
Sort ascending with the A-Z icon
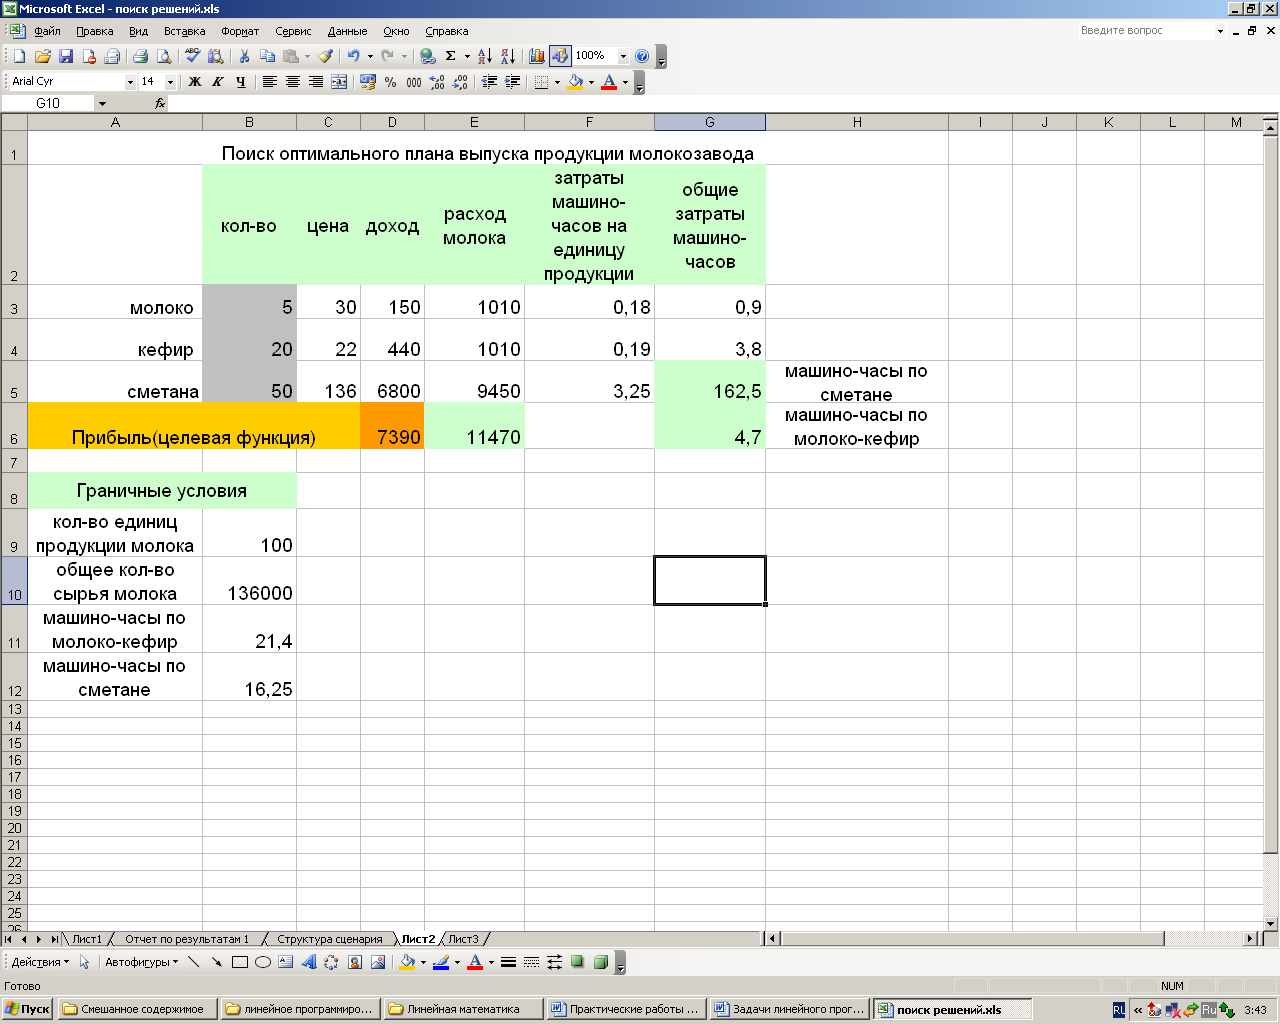click(485, 56)
